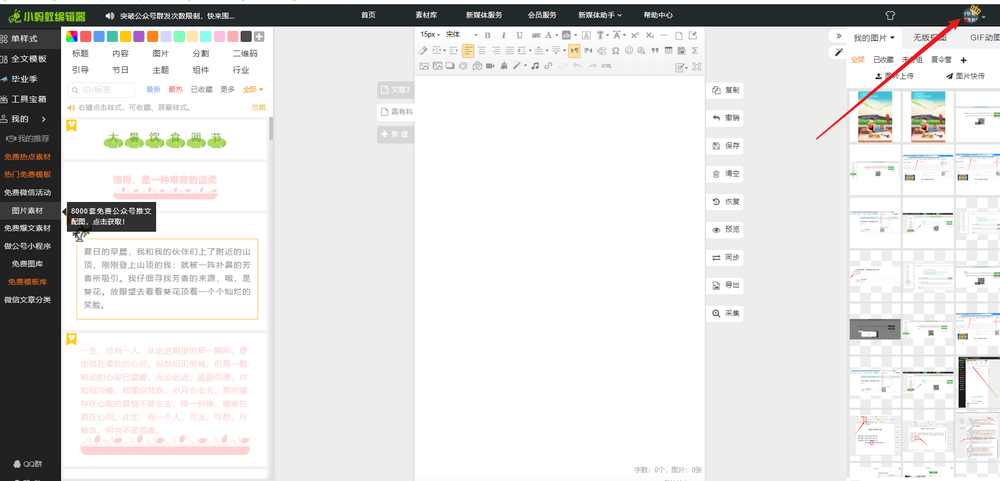Open the HTML source view
Viewport: 1000px width, 481px height.
point(606,66)
